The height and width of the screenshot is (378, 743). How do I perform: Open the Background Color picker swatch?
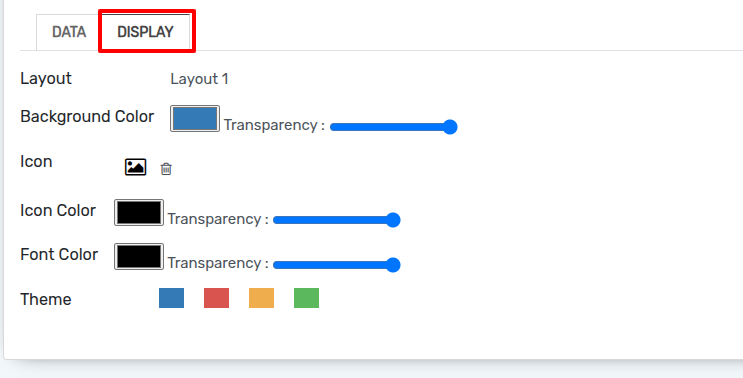pyautogui.click(x=195, y=118)
